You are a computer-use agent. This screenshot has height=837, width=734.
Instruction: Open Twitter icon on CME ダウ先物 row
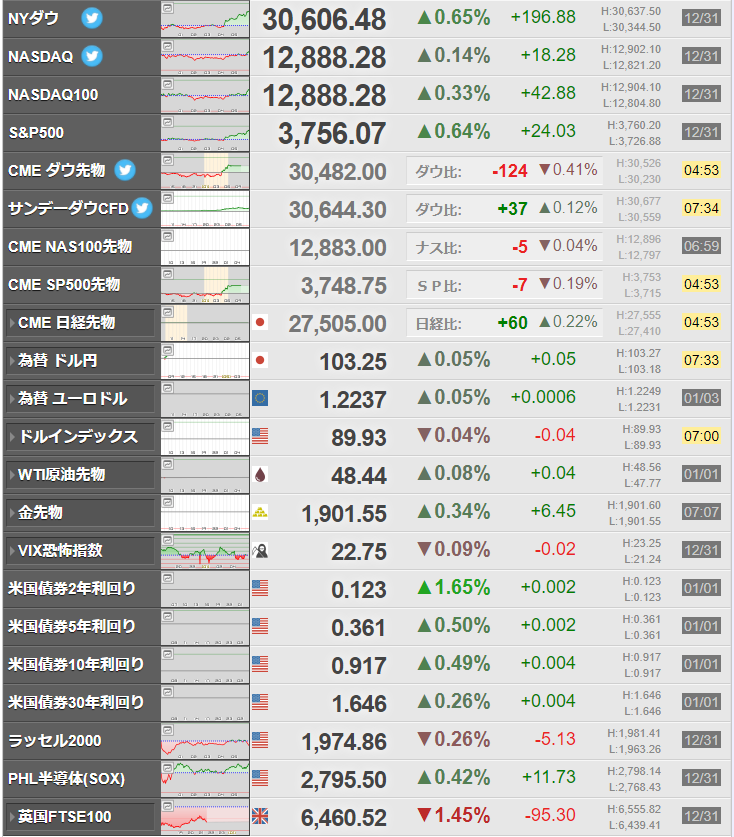pyautogui.click(x=125, y=170)
